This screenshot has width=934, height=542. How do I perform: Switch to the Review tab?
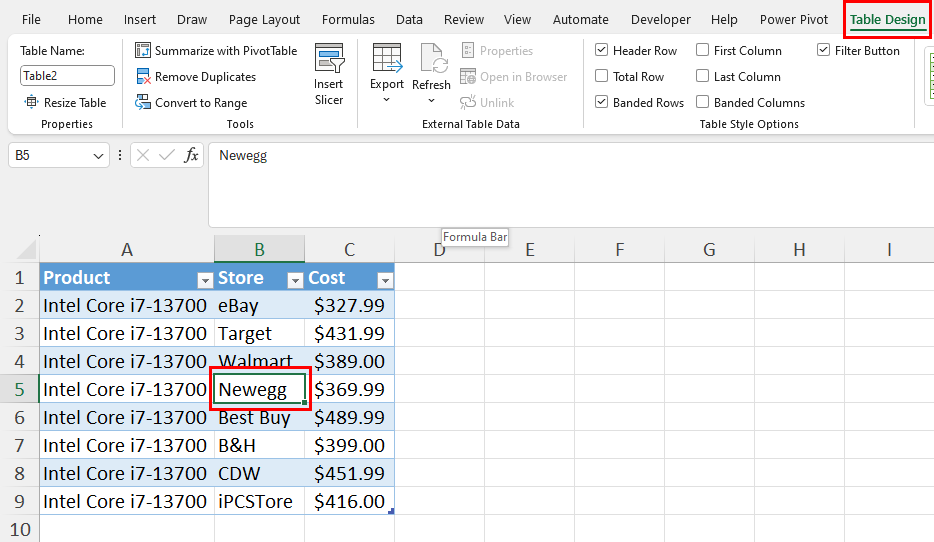click(x=464, y=20)
